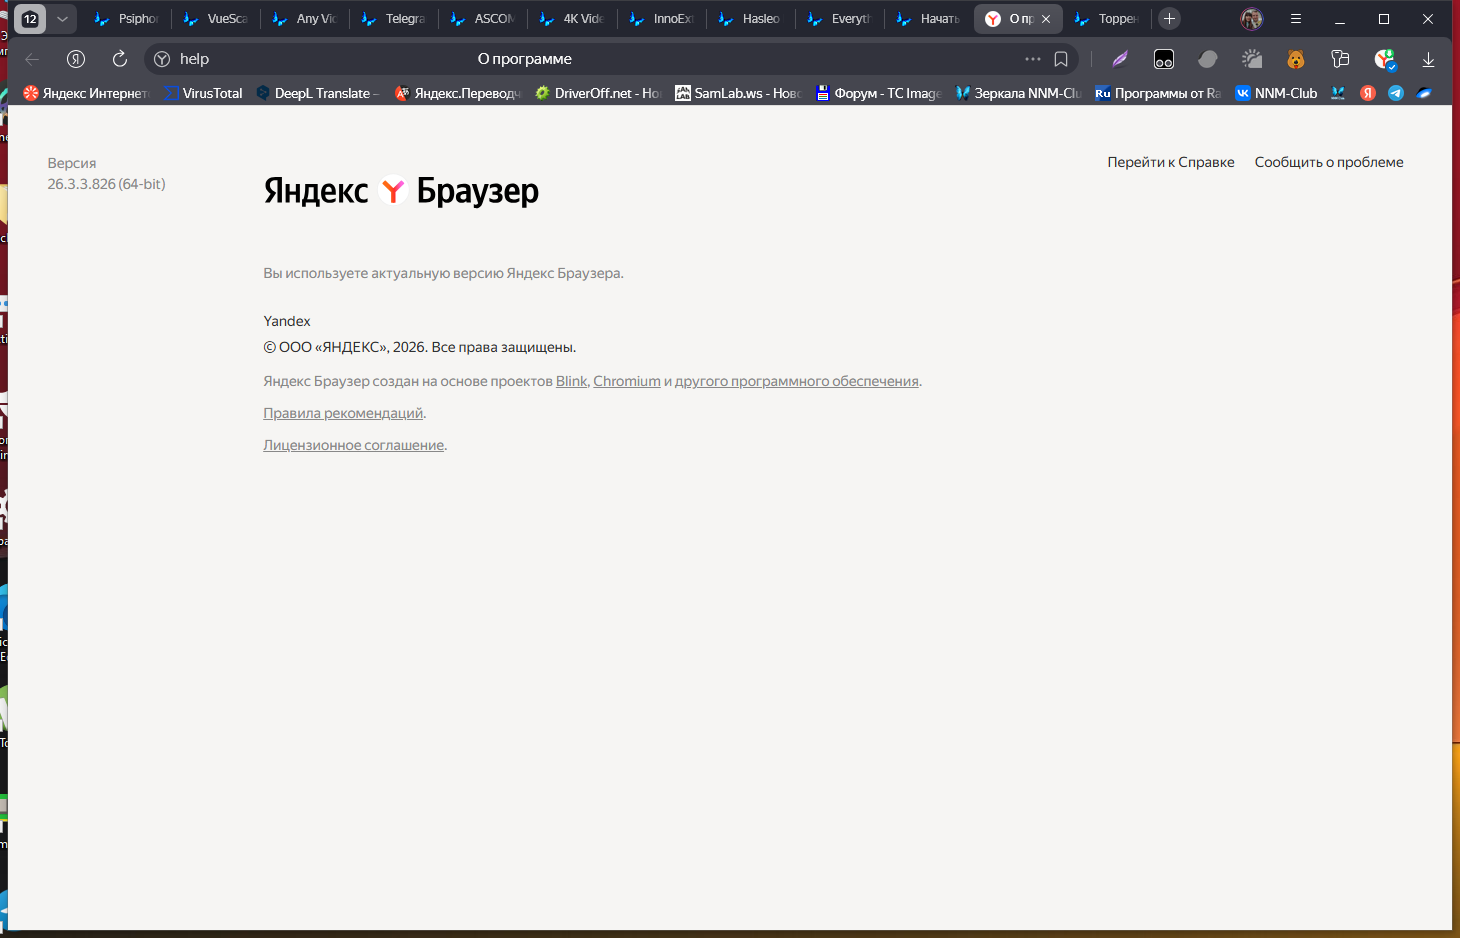Viewport: 1460px width, 938px height.
Task: Select the Начать tab
Action: coord(928,19)
